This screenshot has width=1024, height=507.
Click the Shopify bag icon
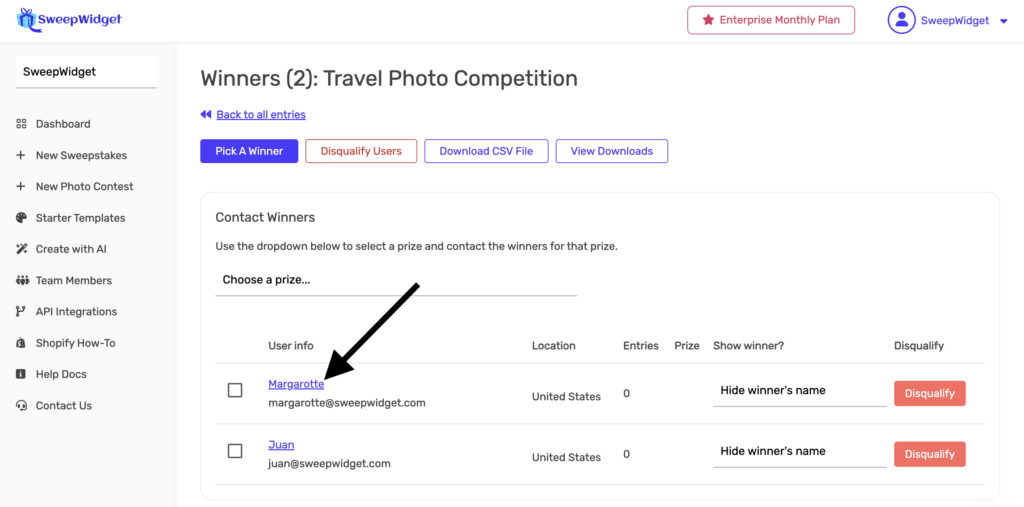21,343
